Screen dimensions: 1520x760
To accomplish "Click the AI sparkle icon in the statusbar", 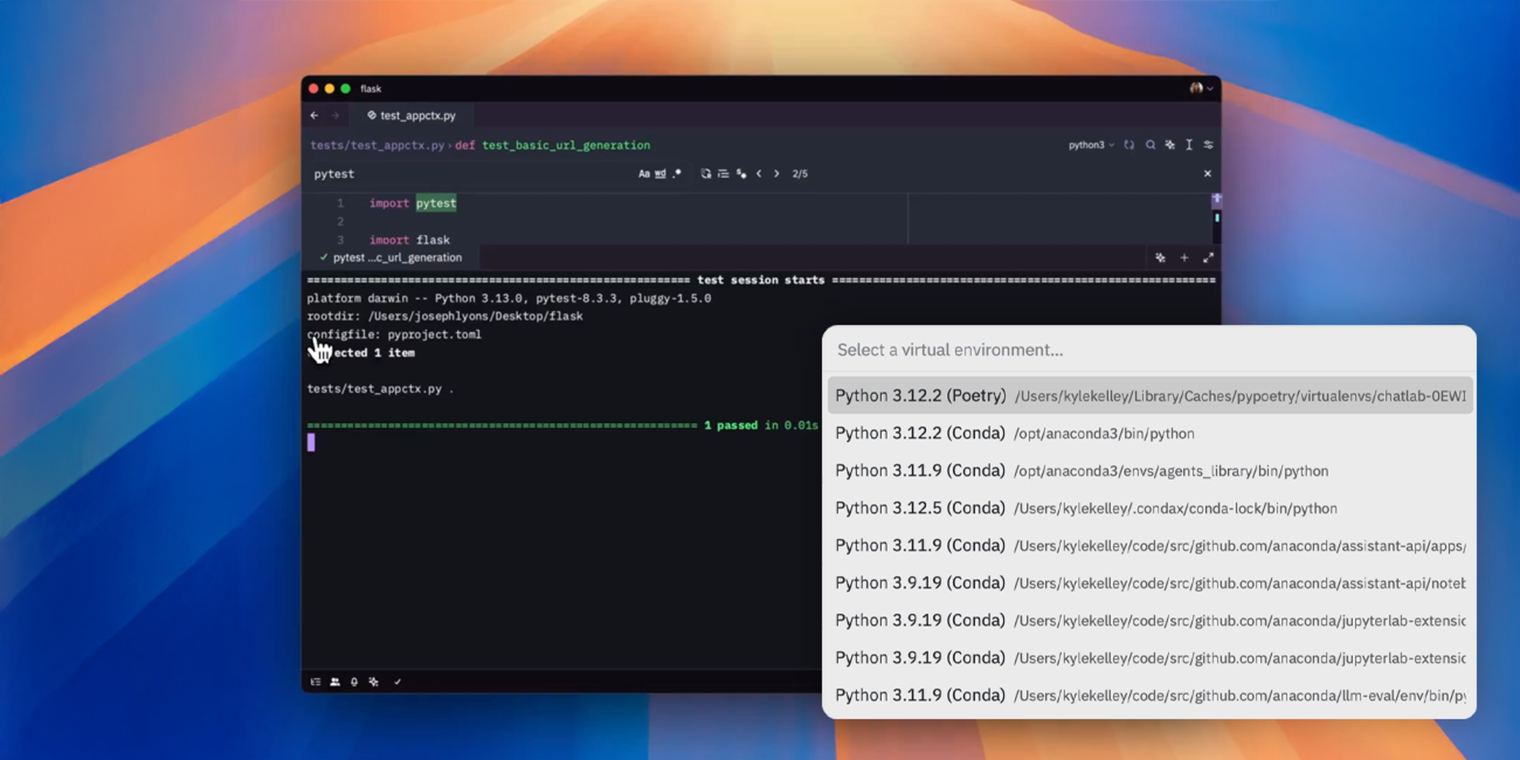I will click(x=373, y=682).
